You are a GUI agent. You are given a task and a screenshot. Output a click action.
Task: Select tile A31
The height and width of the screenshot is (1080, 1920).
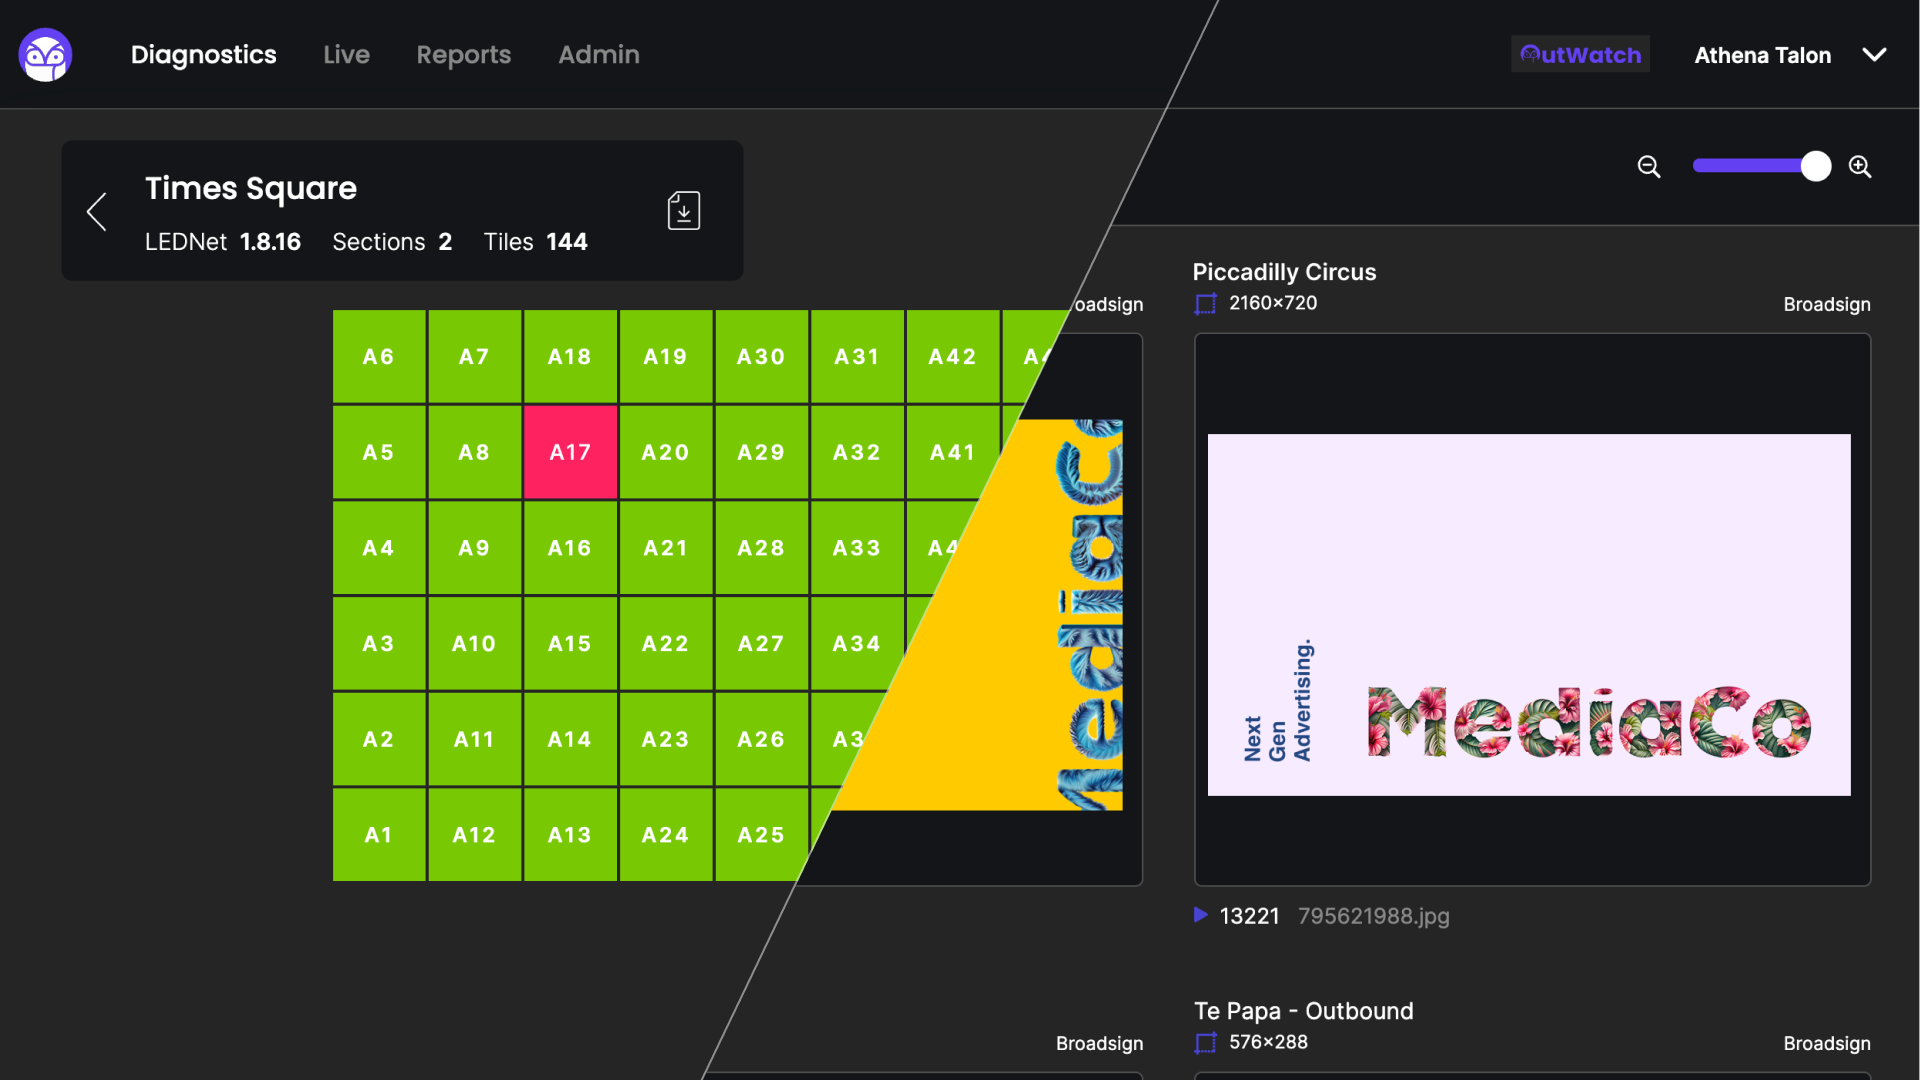point(857,356)
